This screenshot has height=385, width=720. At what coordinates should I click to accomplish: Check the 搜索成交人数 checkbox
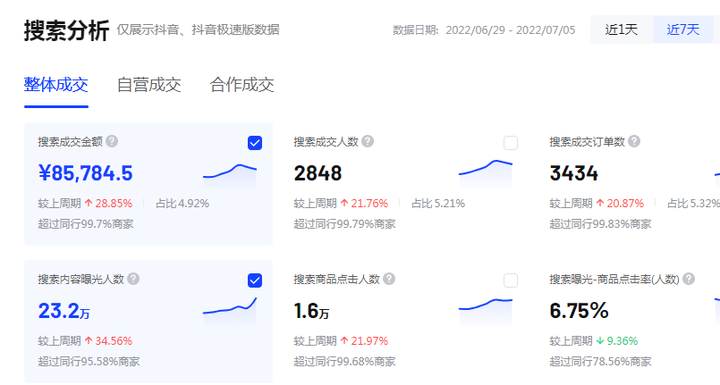(511, 143)
